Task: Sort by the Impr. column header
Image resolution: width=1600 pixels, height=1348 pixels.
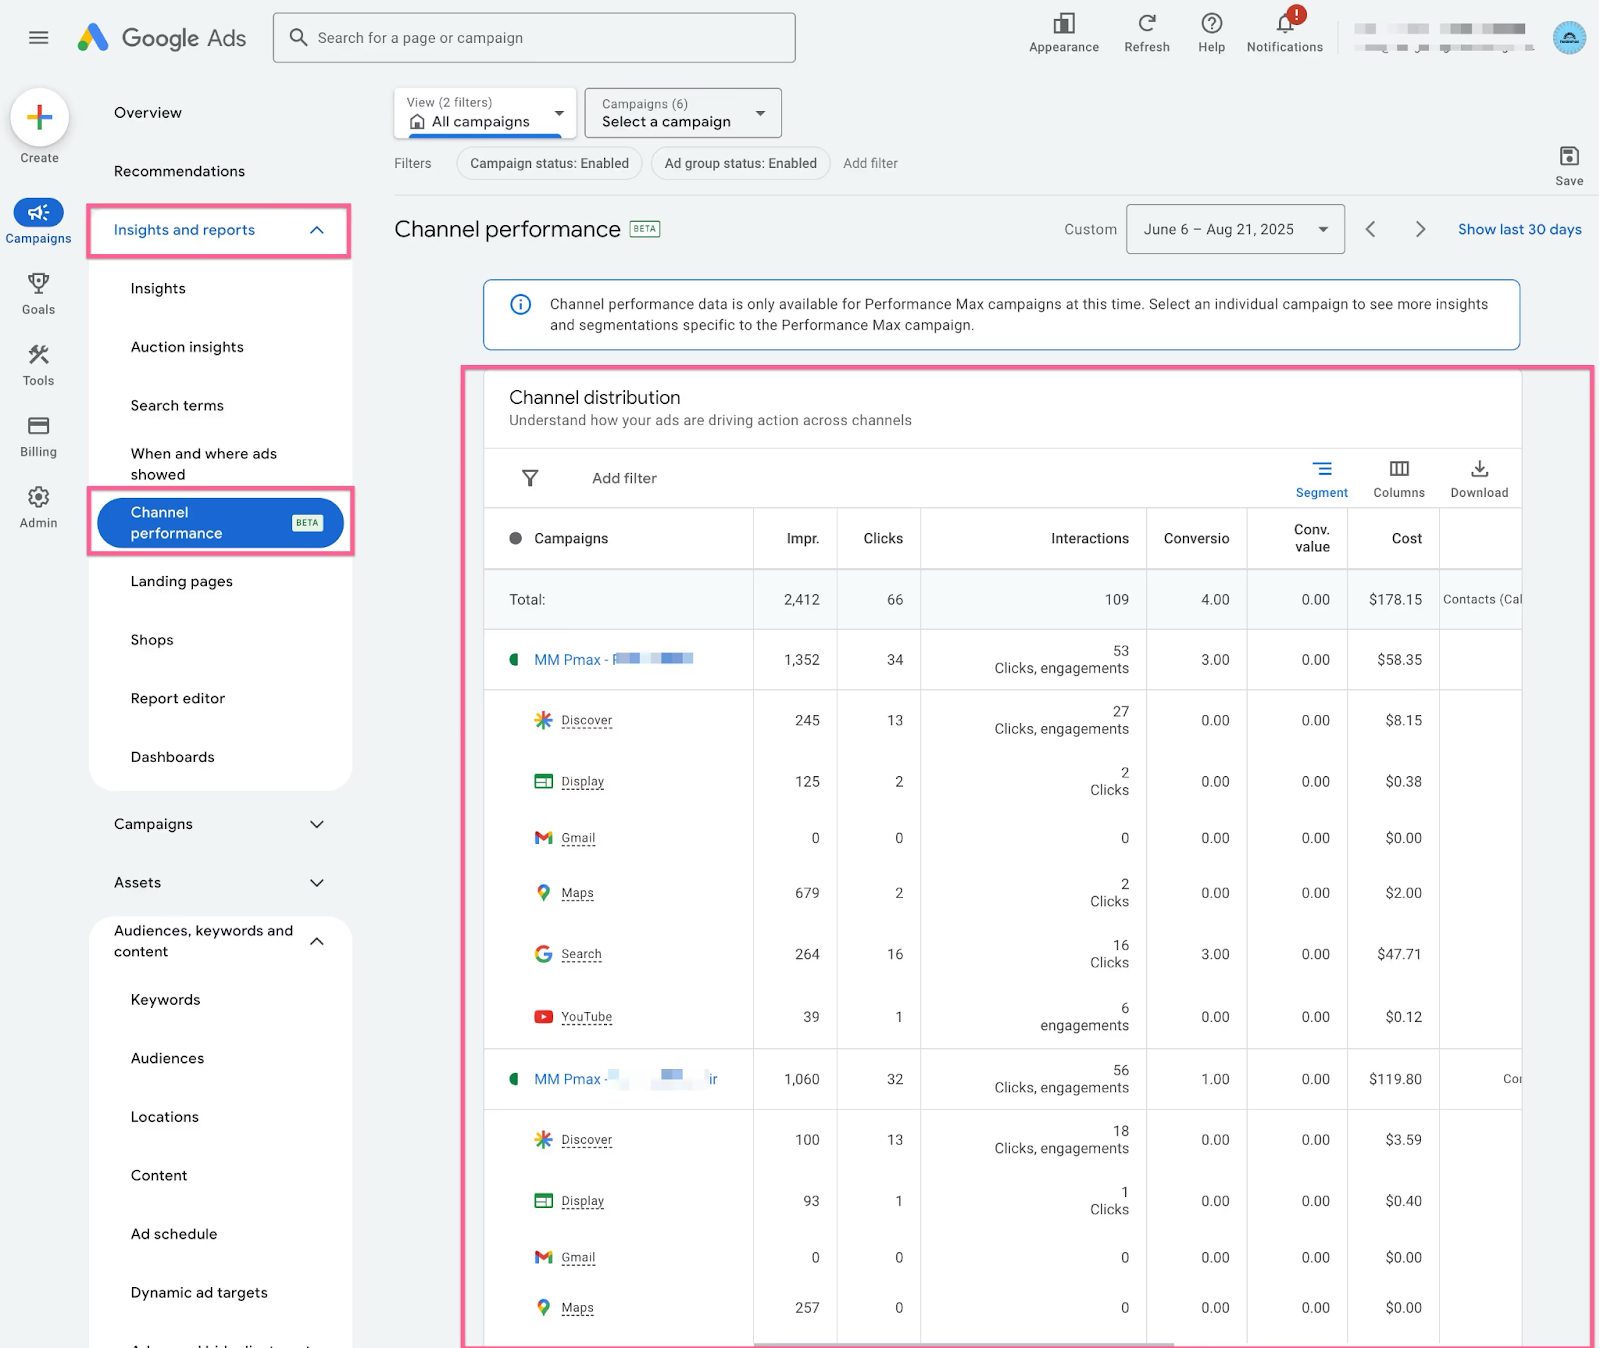Action: pos(802,538)
